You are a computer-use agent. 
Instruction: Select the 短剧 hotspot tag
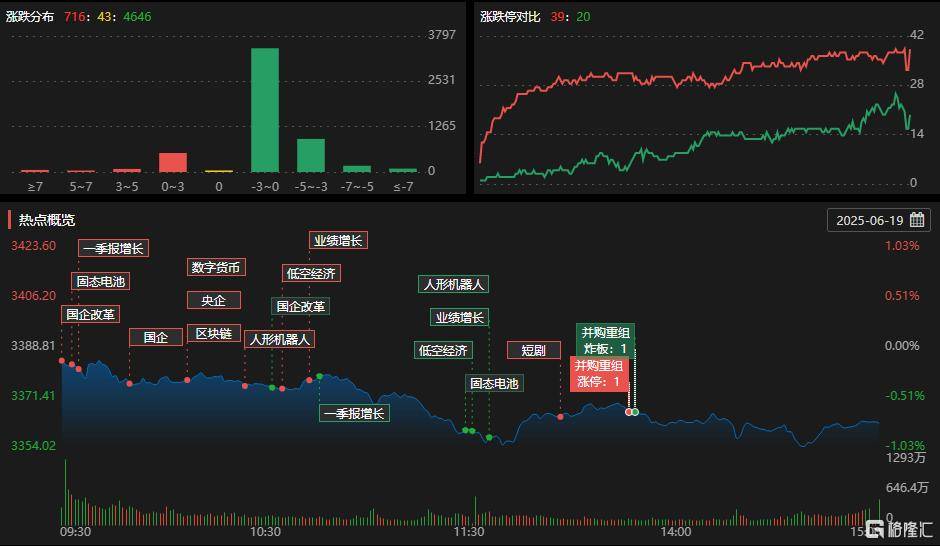point(534,350)
